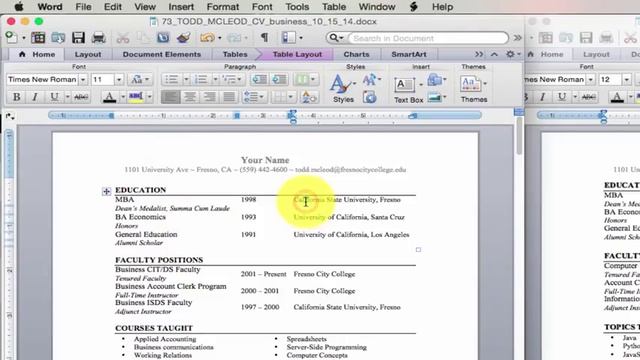This screenshot has height=360, width=640.
Task: Toggle Strikethrough ABC formatting
Action: (81, 97)
